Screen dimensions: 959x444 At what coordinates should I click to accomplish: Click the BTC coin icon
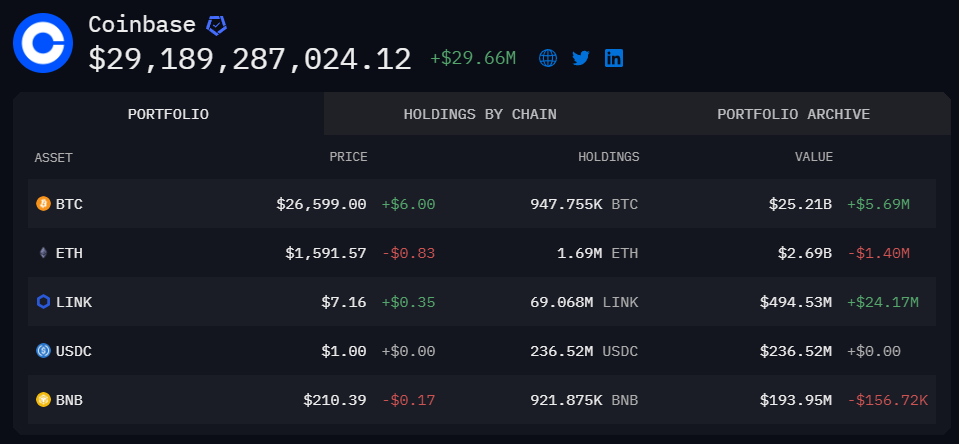coord(43,204)
